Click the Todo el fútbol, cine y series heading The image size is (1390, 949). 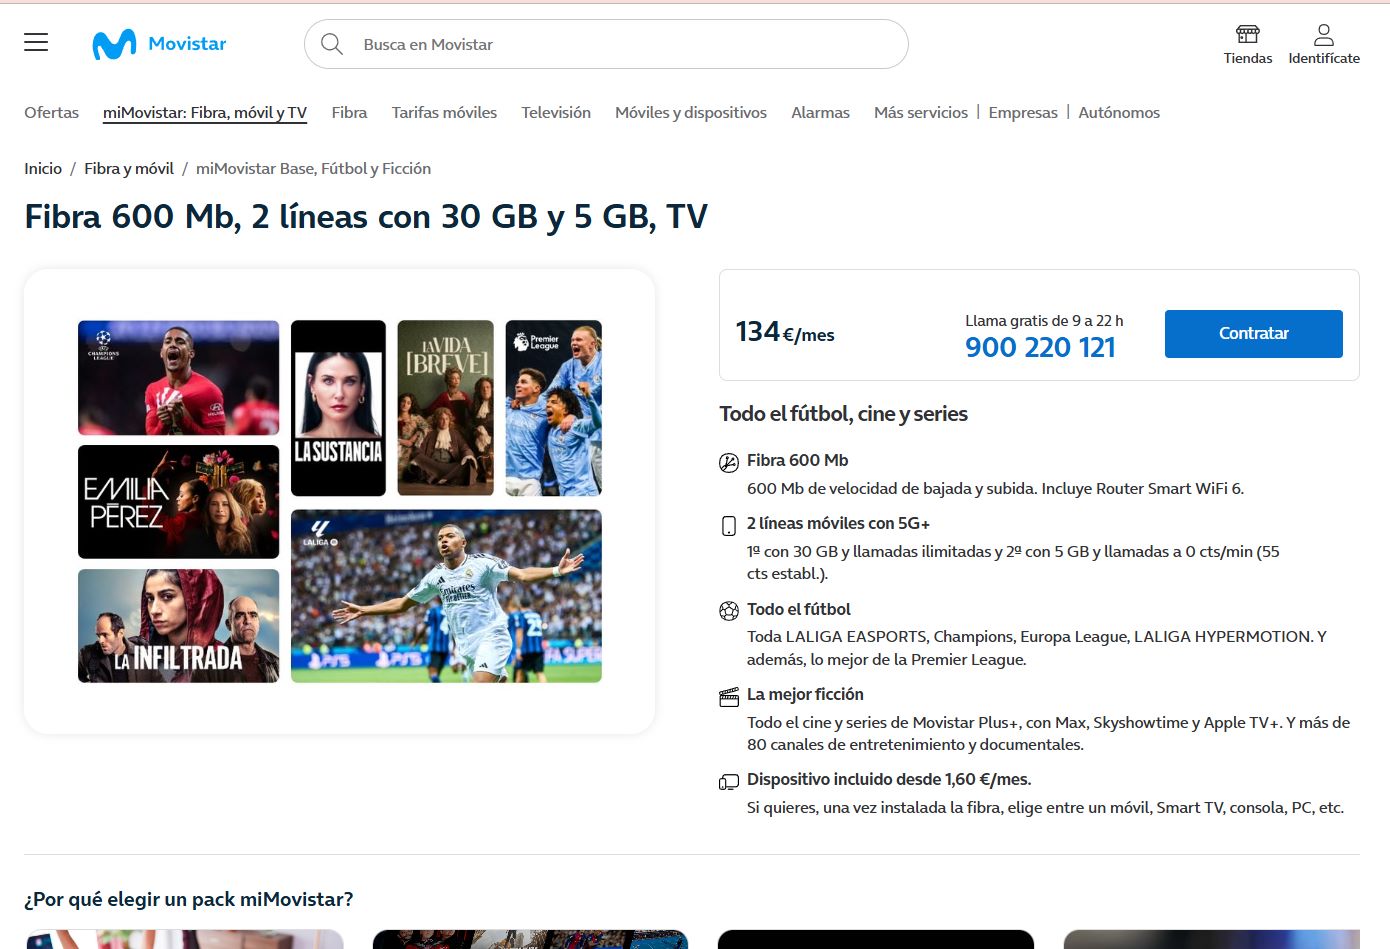pyautogui.click(x=843, y=413)
